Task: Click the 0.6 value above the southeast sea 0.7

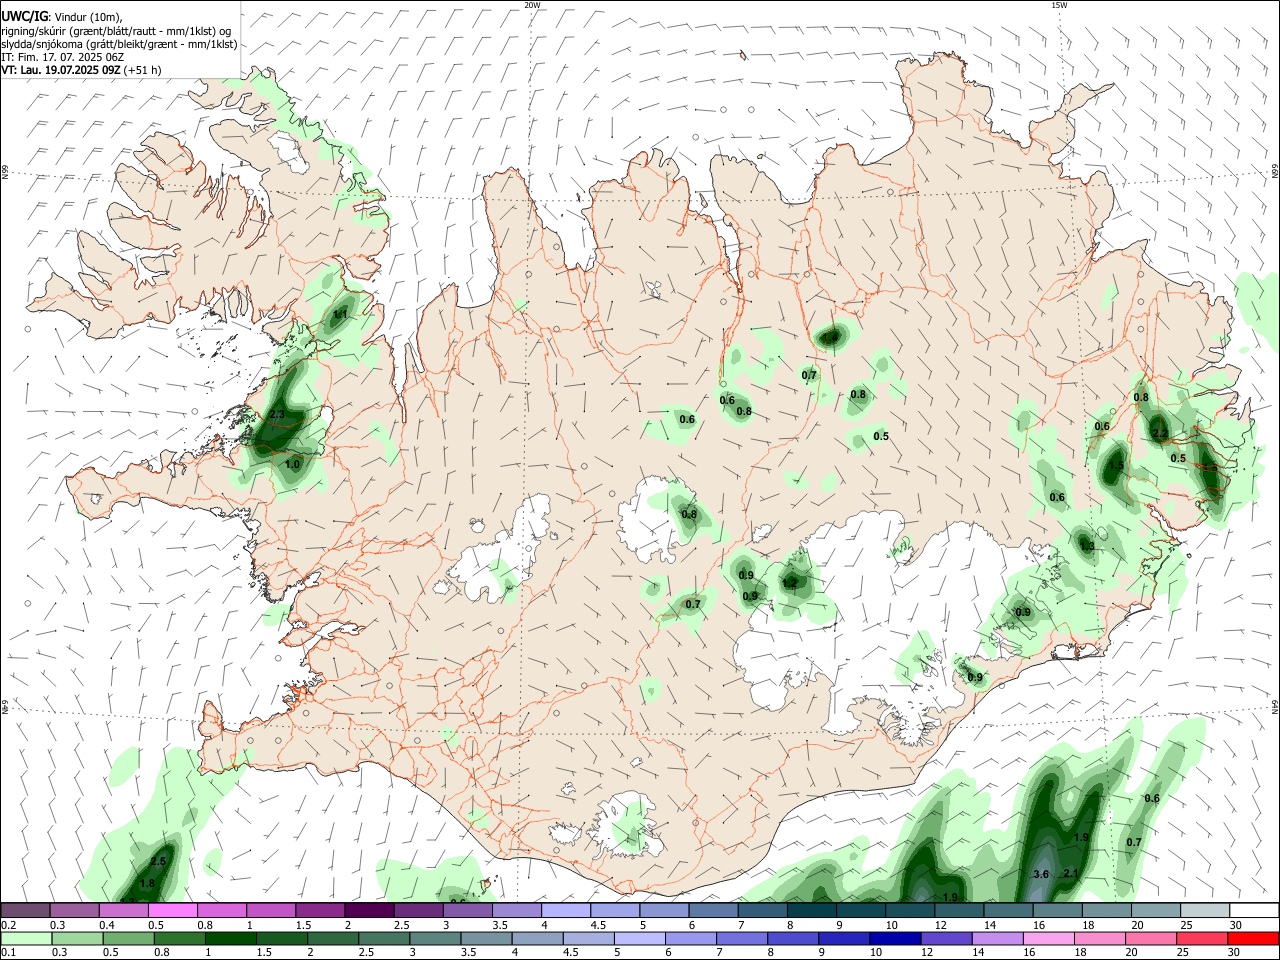Action: (1152, 798)
